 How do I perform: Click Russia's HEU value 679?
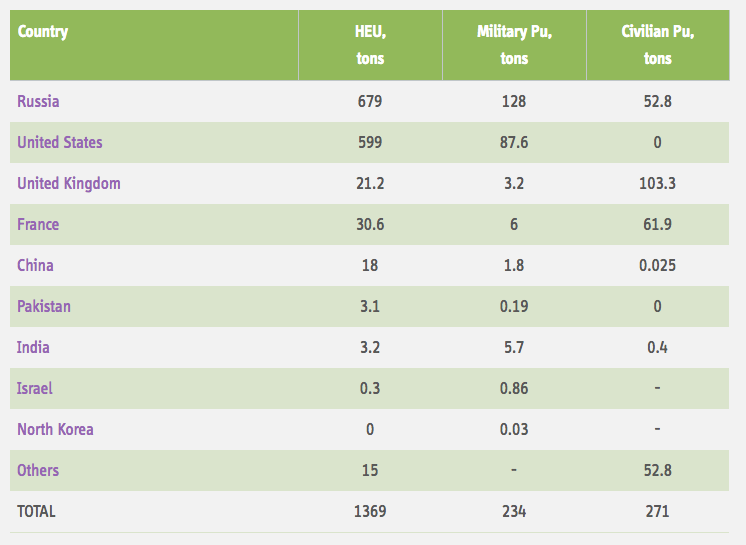[x=370, y=101]
